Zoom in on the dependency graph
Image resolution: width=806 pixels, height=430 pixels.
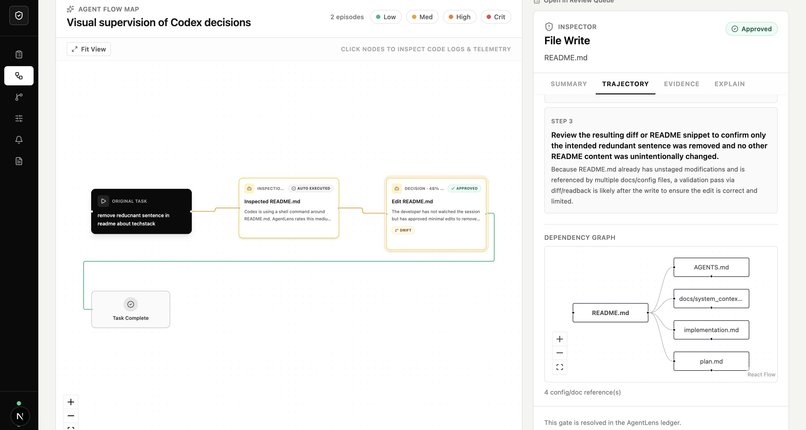560,339
